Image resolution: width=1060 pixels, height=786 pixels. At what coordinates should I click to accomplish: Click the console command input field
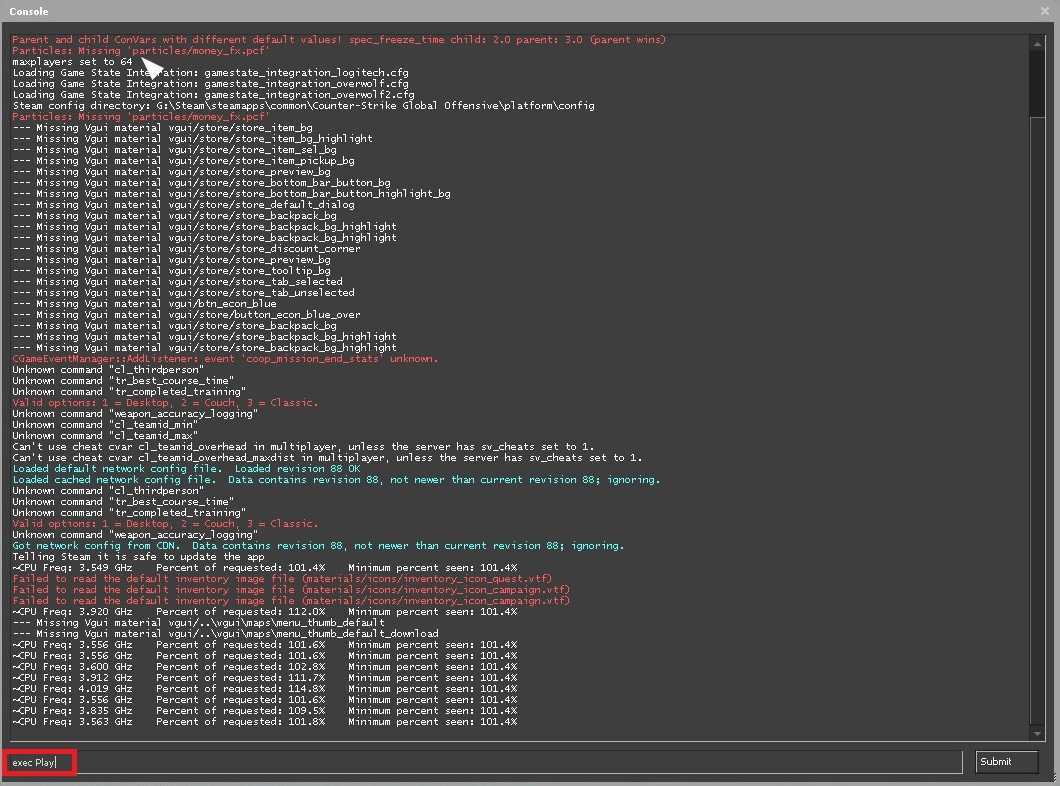pyautogui.click(x=485, y=762)
